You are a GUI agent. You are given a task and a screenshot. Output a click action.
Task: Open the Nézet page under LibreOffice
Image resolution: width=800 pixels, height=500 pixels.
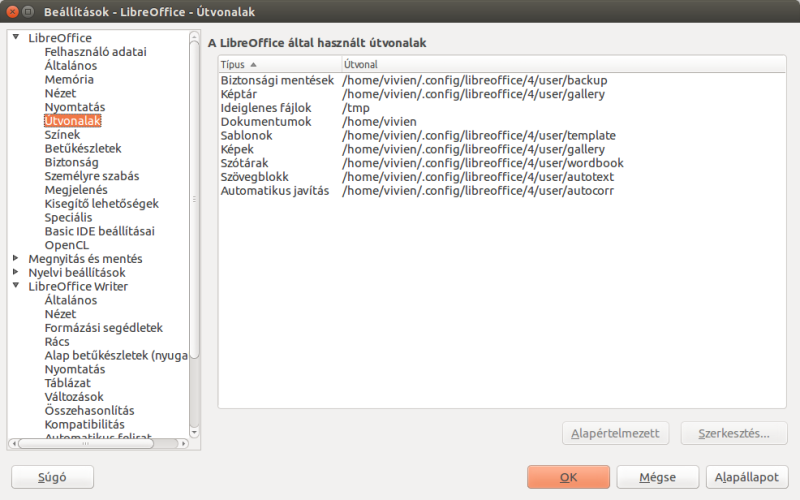60,93
